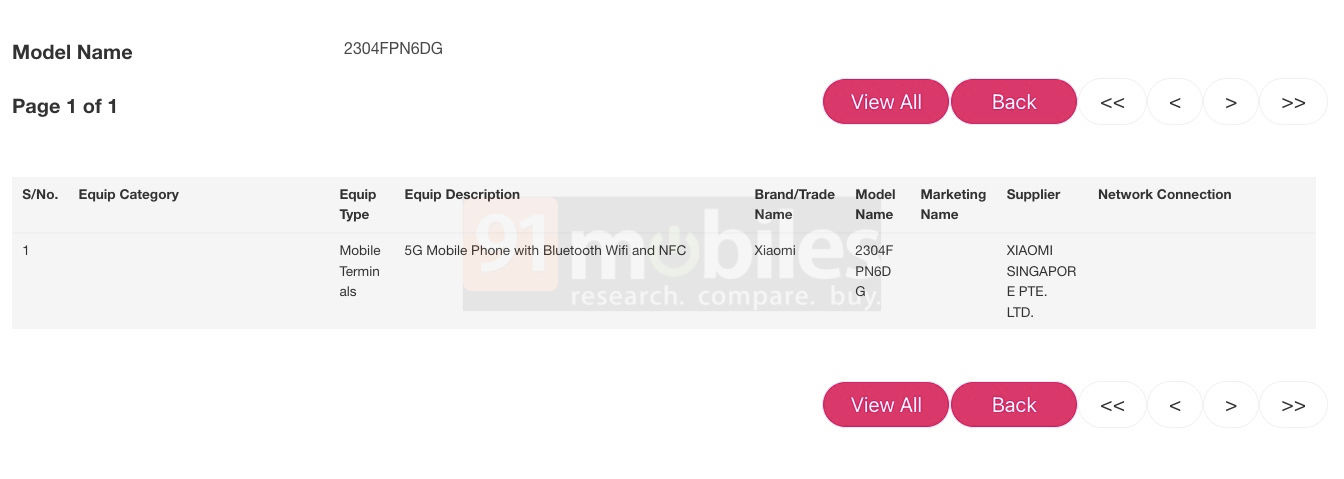Click bottom >> last page button
Viewport: 1344px width, 479px height.
click(x=1293, y=405)
